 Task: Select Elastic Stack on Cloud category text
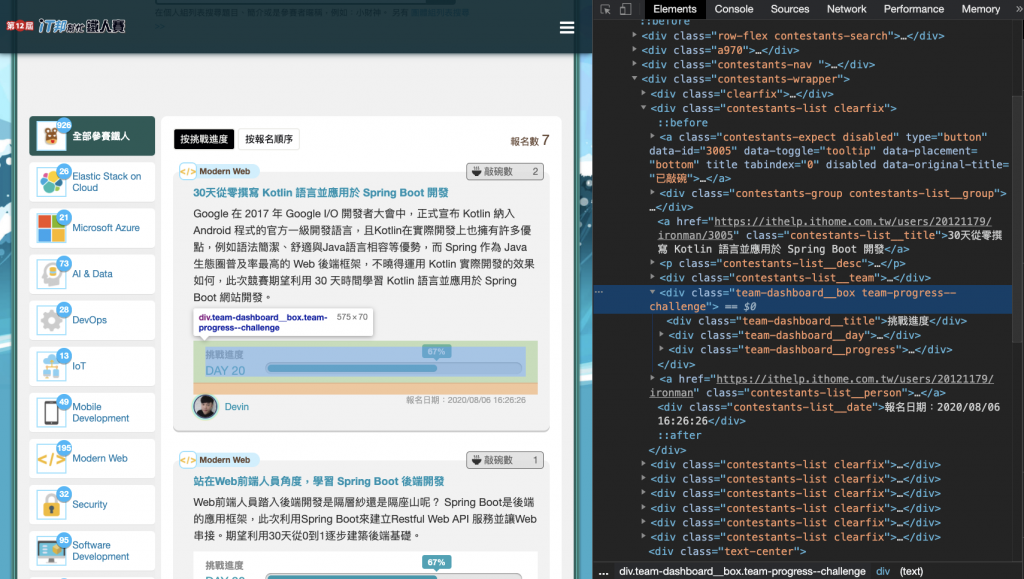click(x=106, y=181)
